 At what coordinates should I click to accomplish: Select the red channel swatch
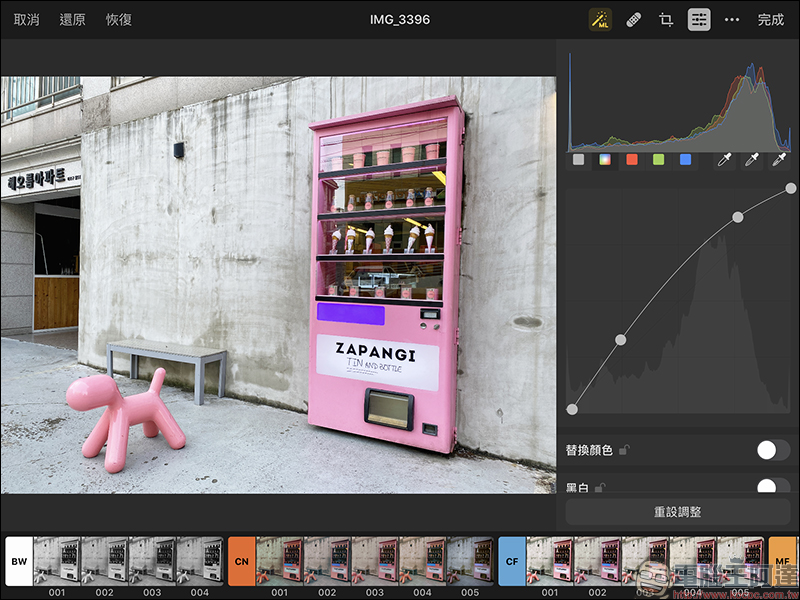632,160
